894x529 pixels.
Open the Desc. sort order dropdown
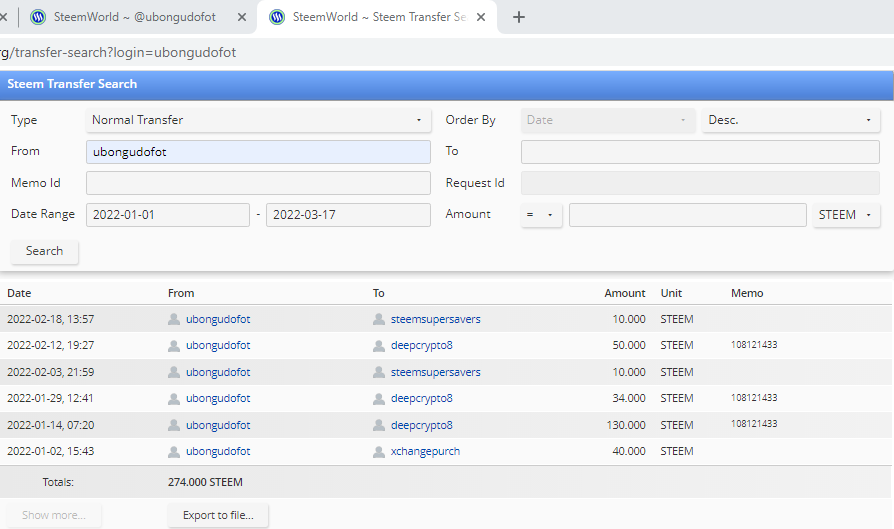791,120
